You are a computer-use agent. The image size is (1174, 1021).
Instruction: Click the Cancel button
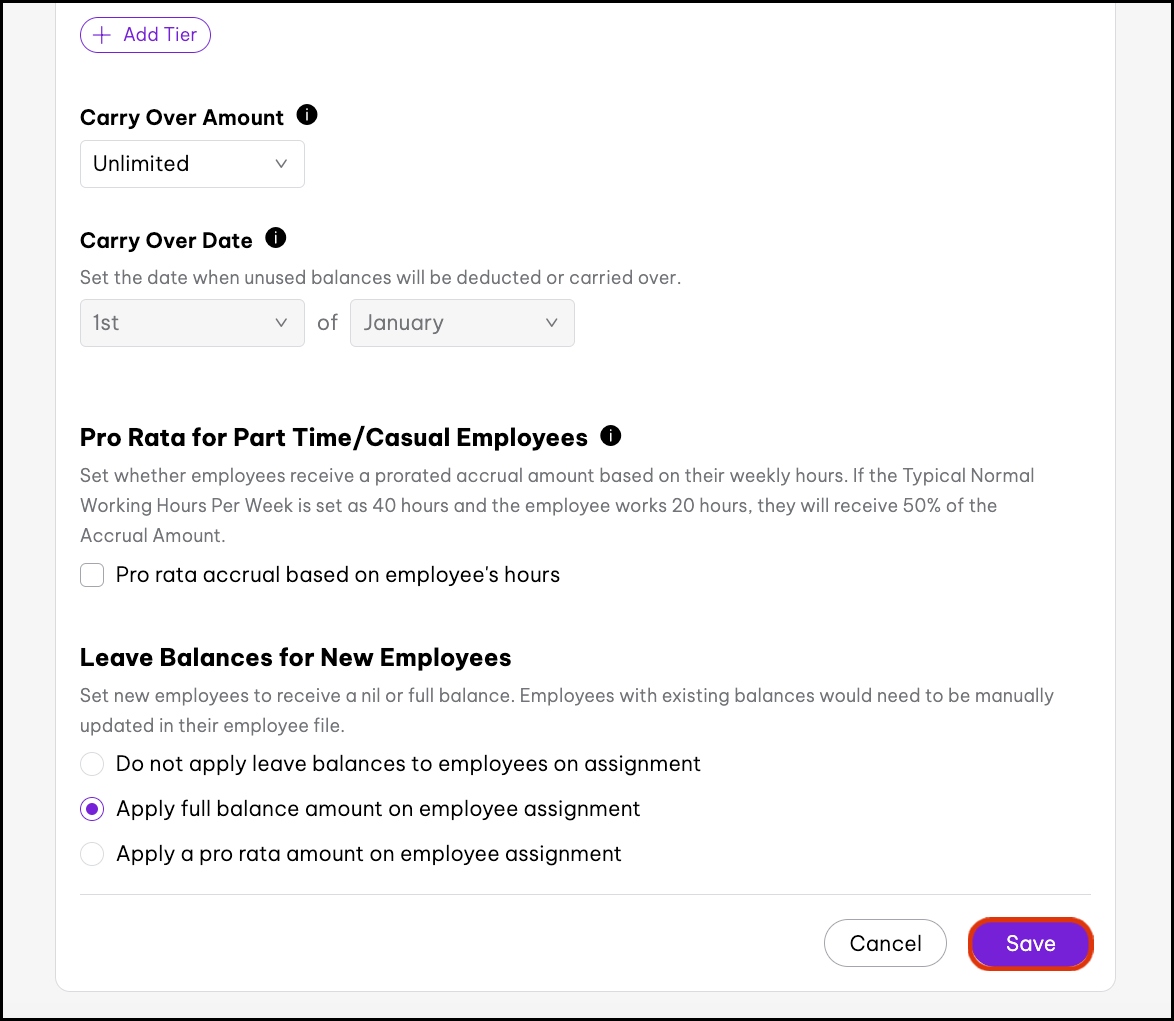pos(885,943)
